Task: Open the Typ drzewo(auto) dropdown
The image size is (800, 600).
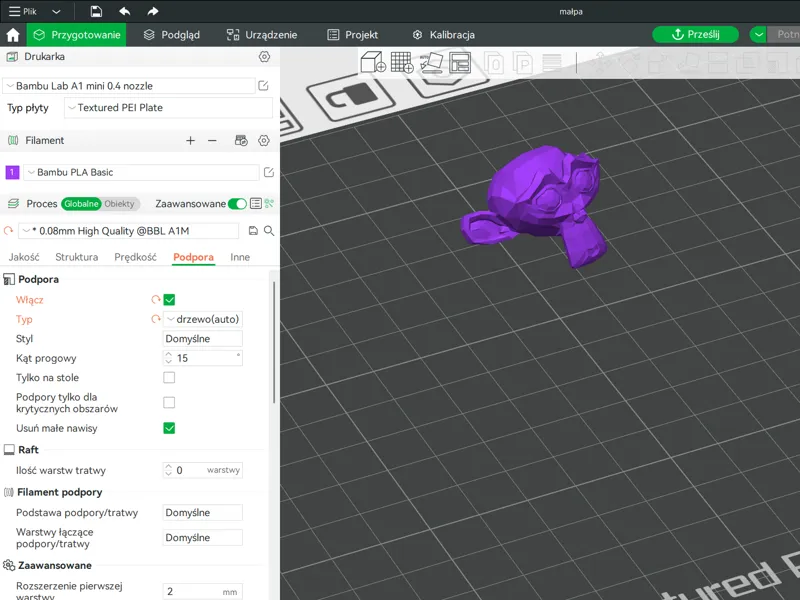Action: (x=203, y=319)
